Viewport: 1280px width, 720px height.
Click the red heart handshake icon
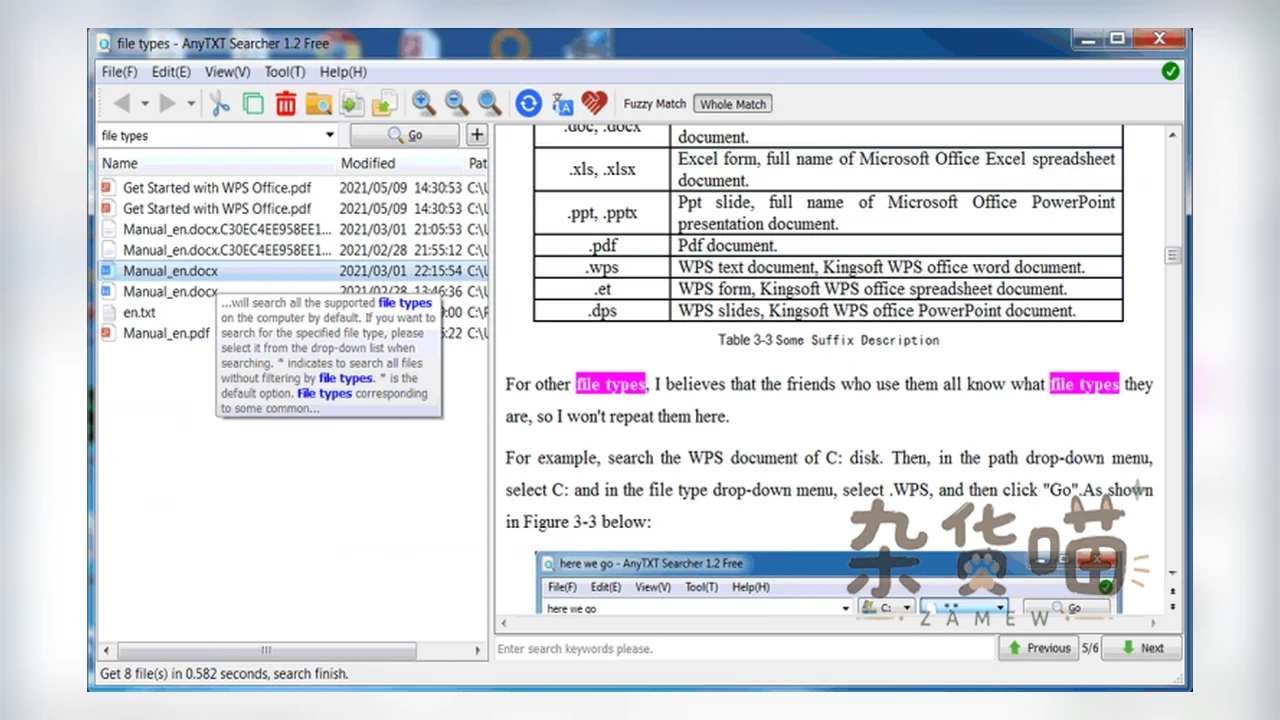(594, 103)
